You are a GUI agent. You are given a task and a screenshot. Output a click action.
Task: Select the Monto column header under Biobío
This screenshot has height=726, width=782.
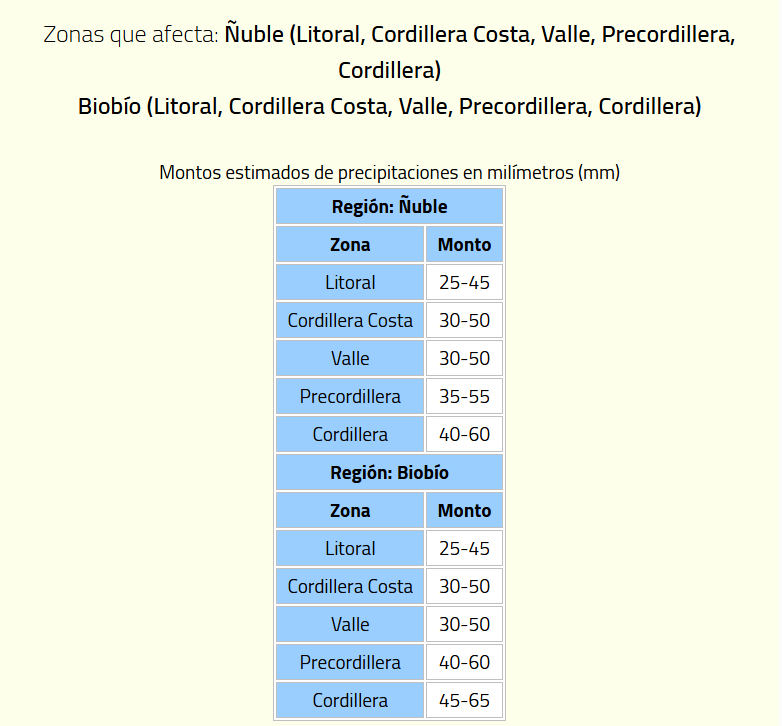[x=464, y=511]
